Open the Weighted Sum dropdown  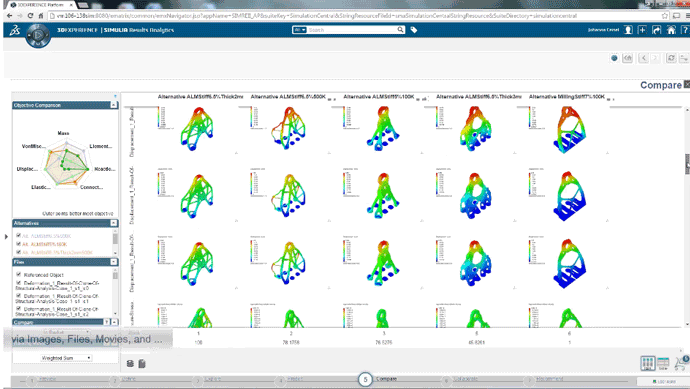(66, 358)
